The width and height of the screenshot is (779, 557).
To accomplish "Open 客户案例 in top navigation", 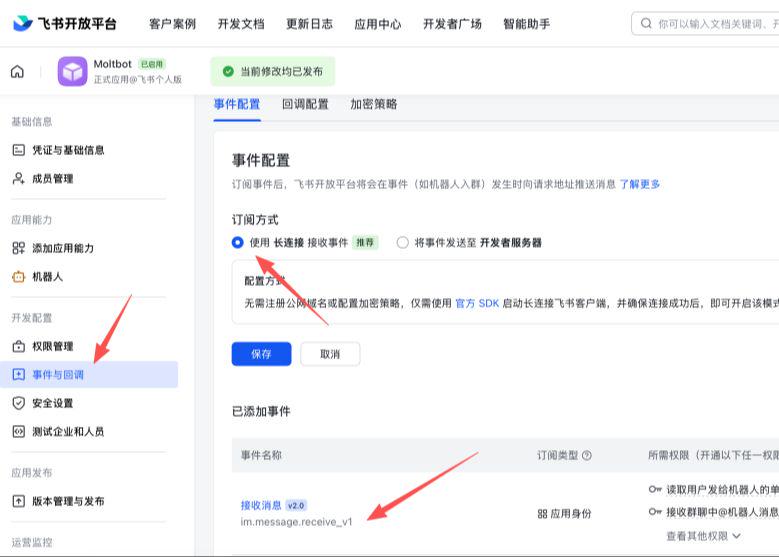I will click(x=172, y=24).
